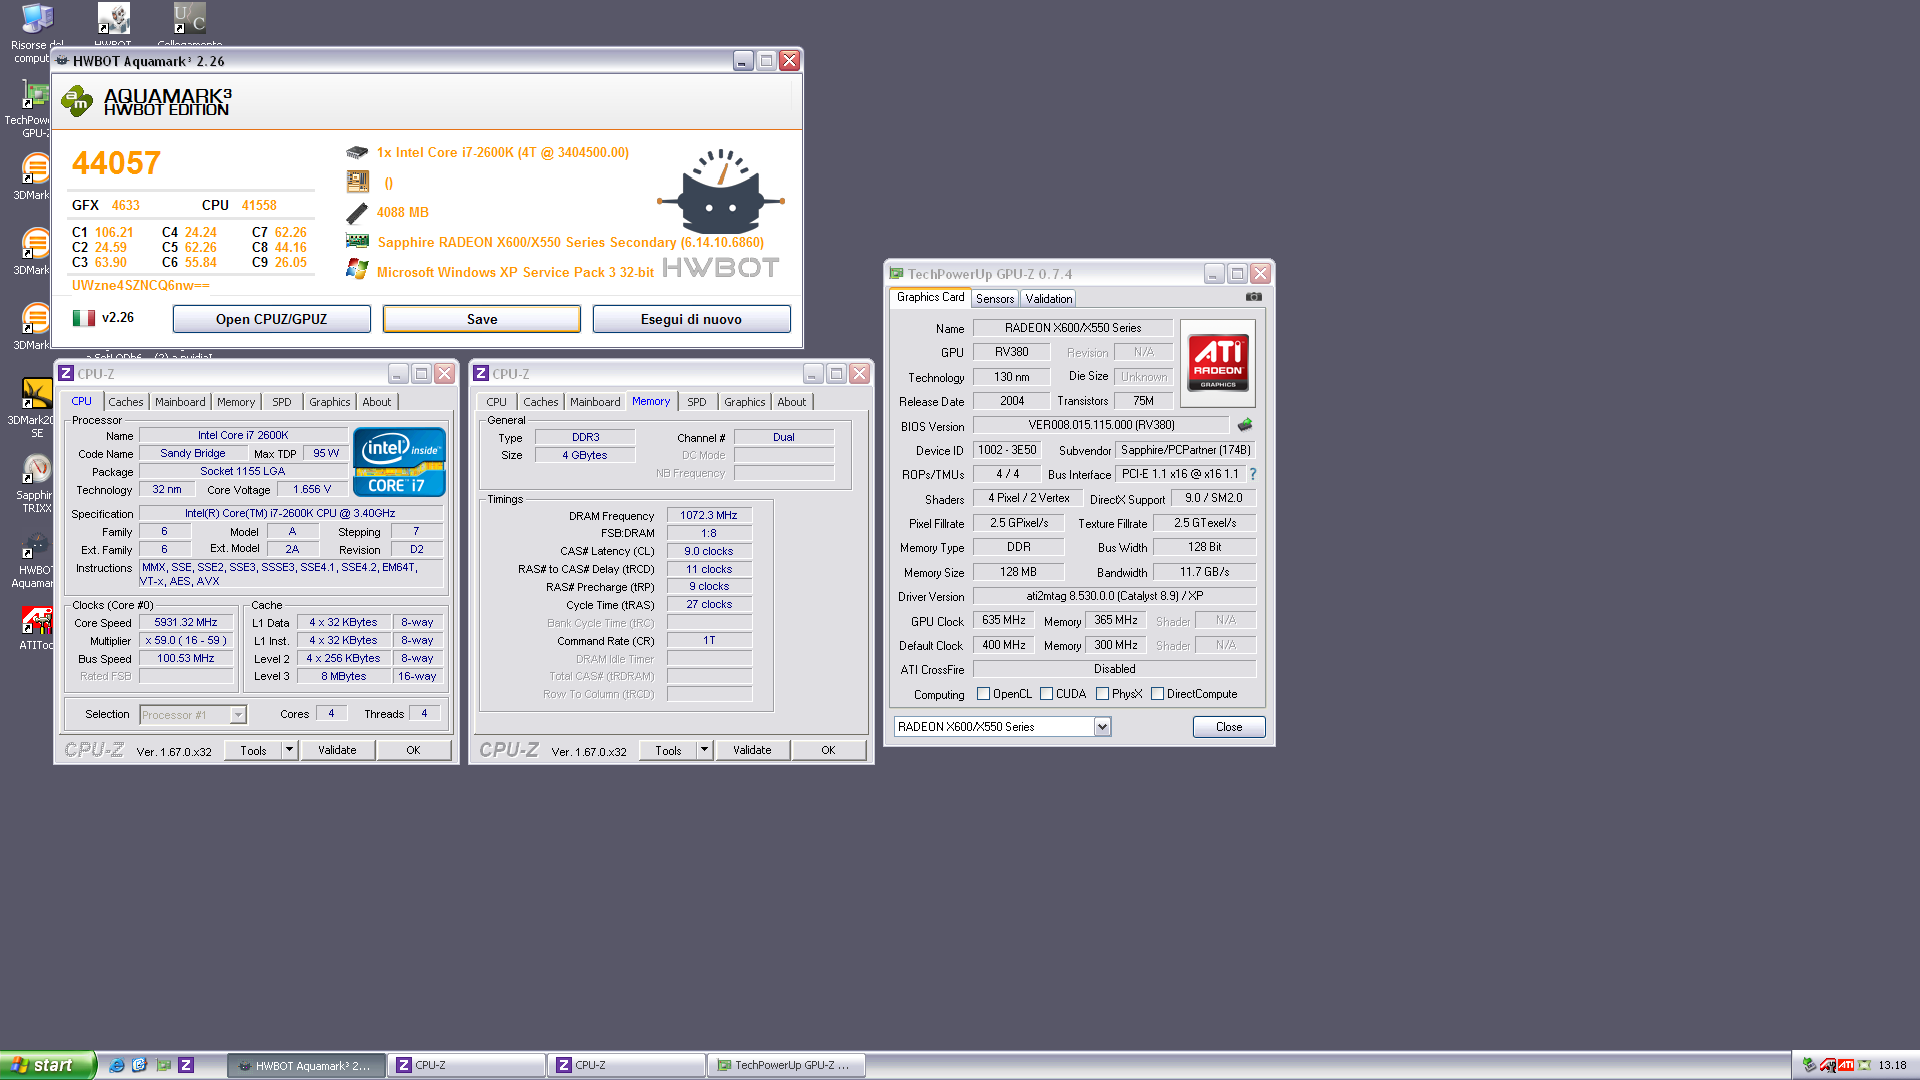Click the graphics card icon in Aquamark
Screen dimensions: 1920x1080
tap(357, 241)
